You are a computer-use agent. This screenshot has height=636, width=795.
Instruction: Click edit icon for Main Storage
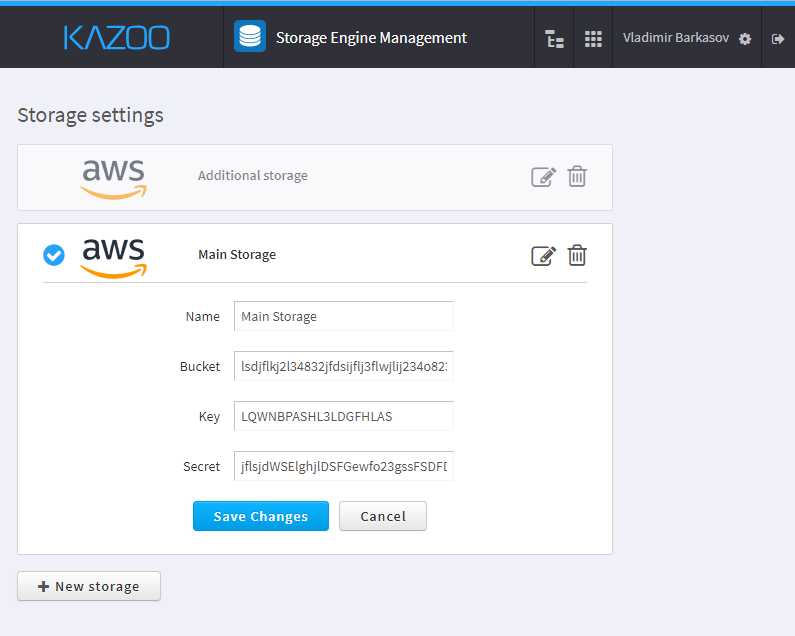tap(543, 256)
